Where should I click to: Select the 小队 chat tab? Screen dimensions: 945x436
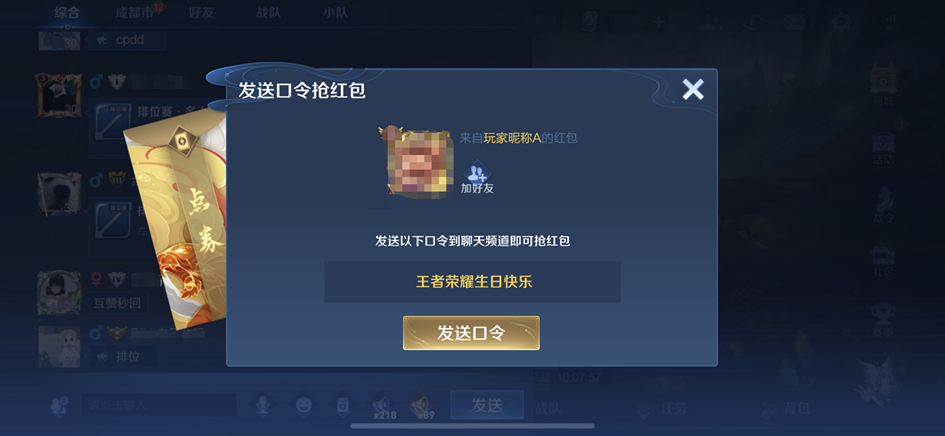pos(336,13)
